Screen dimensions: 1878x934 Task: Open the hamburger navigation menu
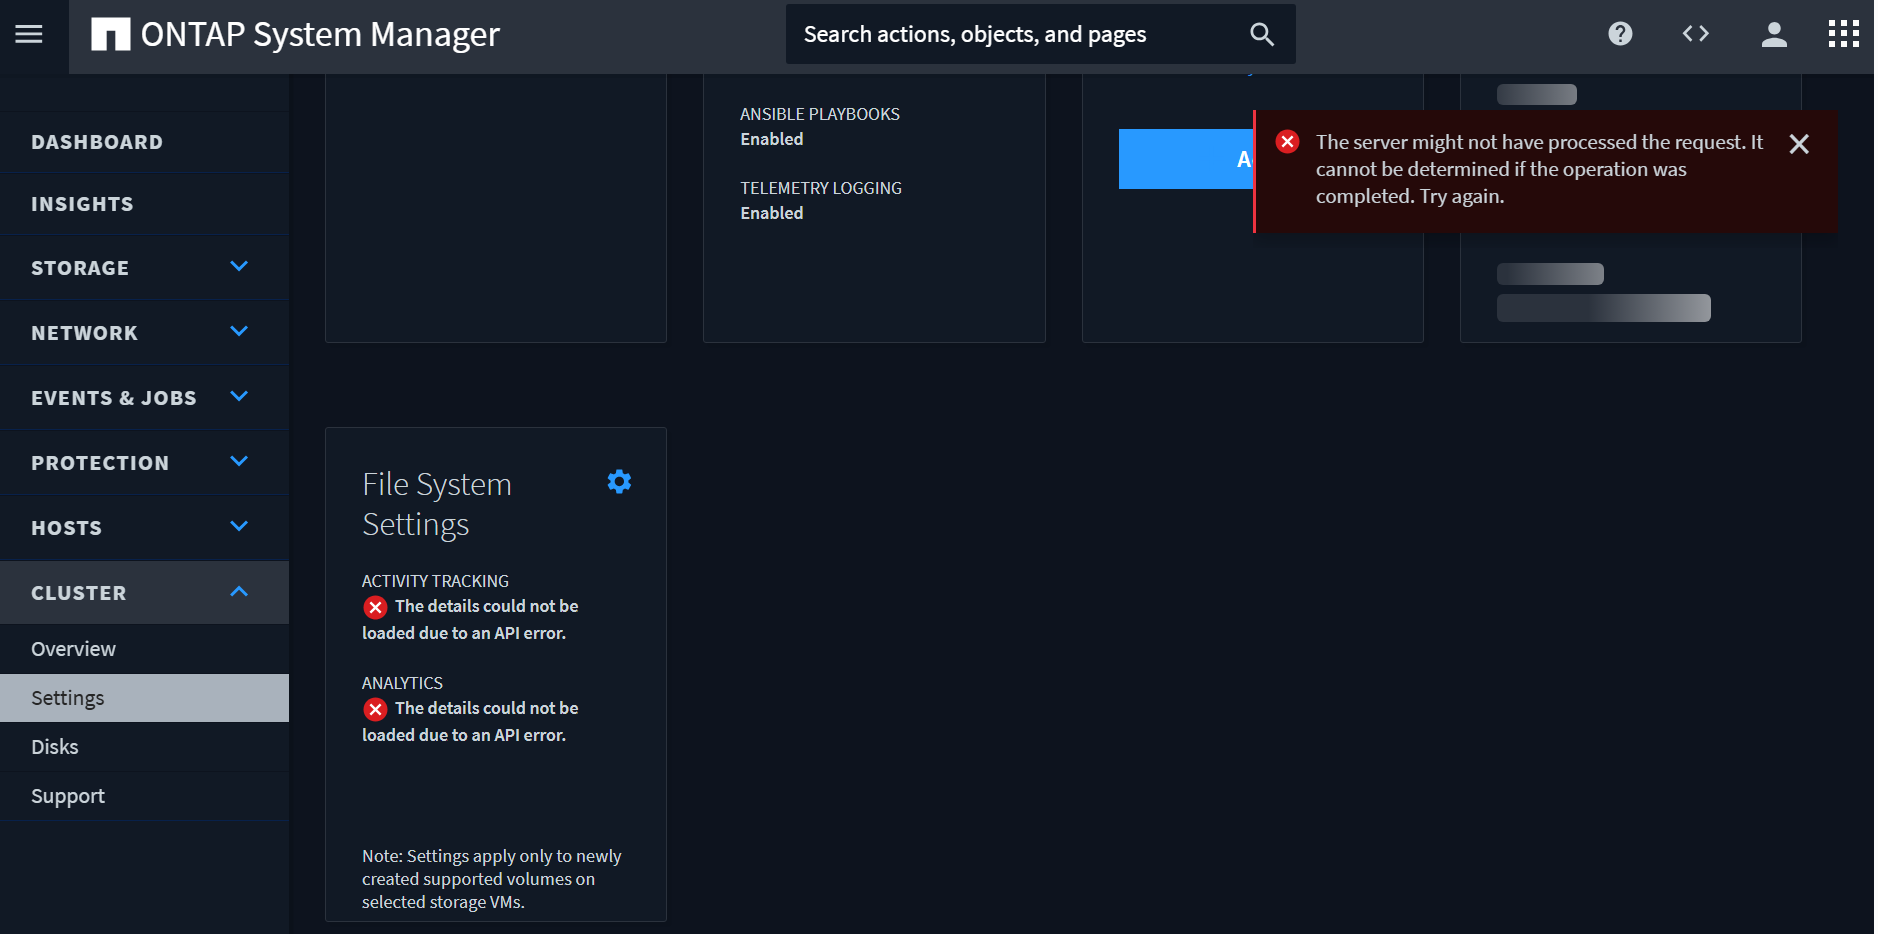click(29, 34)
